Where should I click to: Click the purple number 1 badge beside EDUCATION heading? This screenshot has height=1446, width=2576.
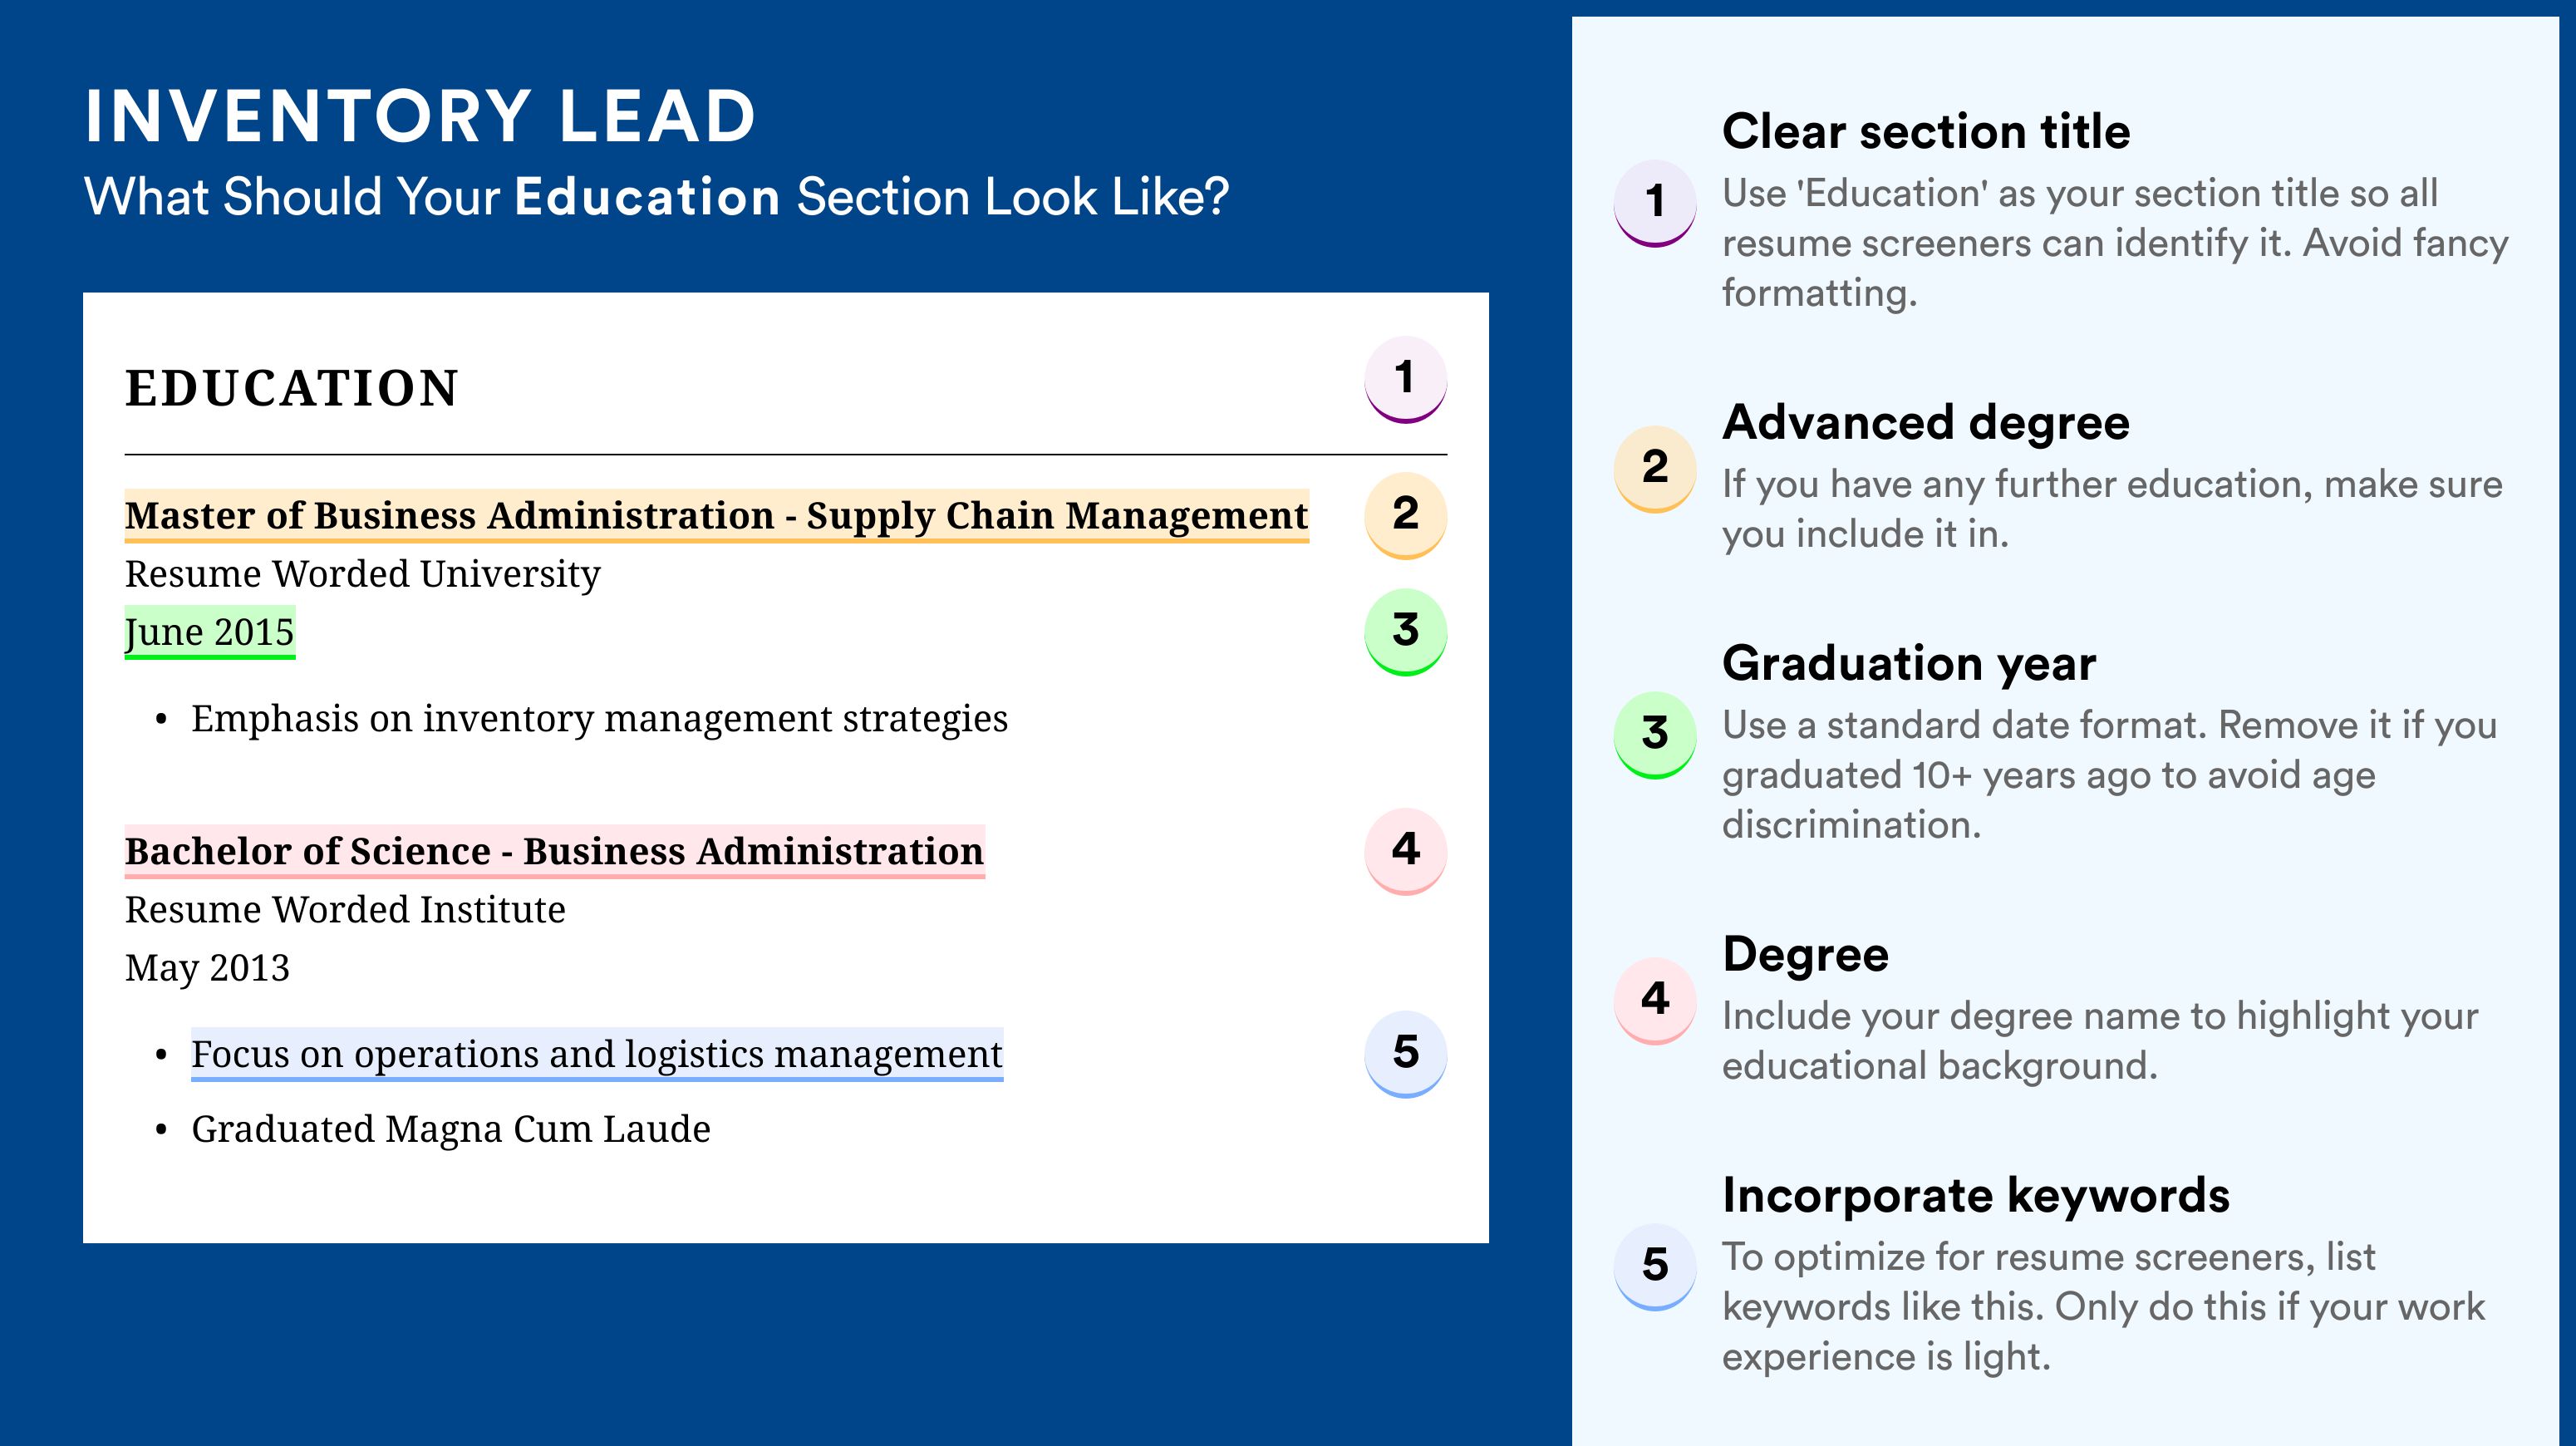(1405, 379)
